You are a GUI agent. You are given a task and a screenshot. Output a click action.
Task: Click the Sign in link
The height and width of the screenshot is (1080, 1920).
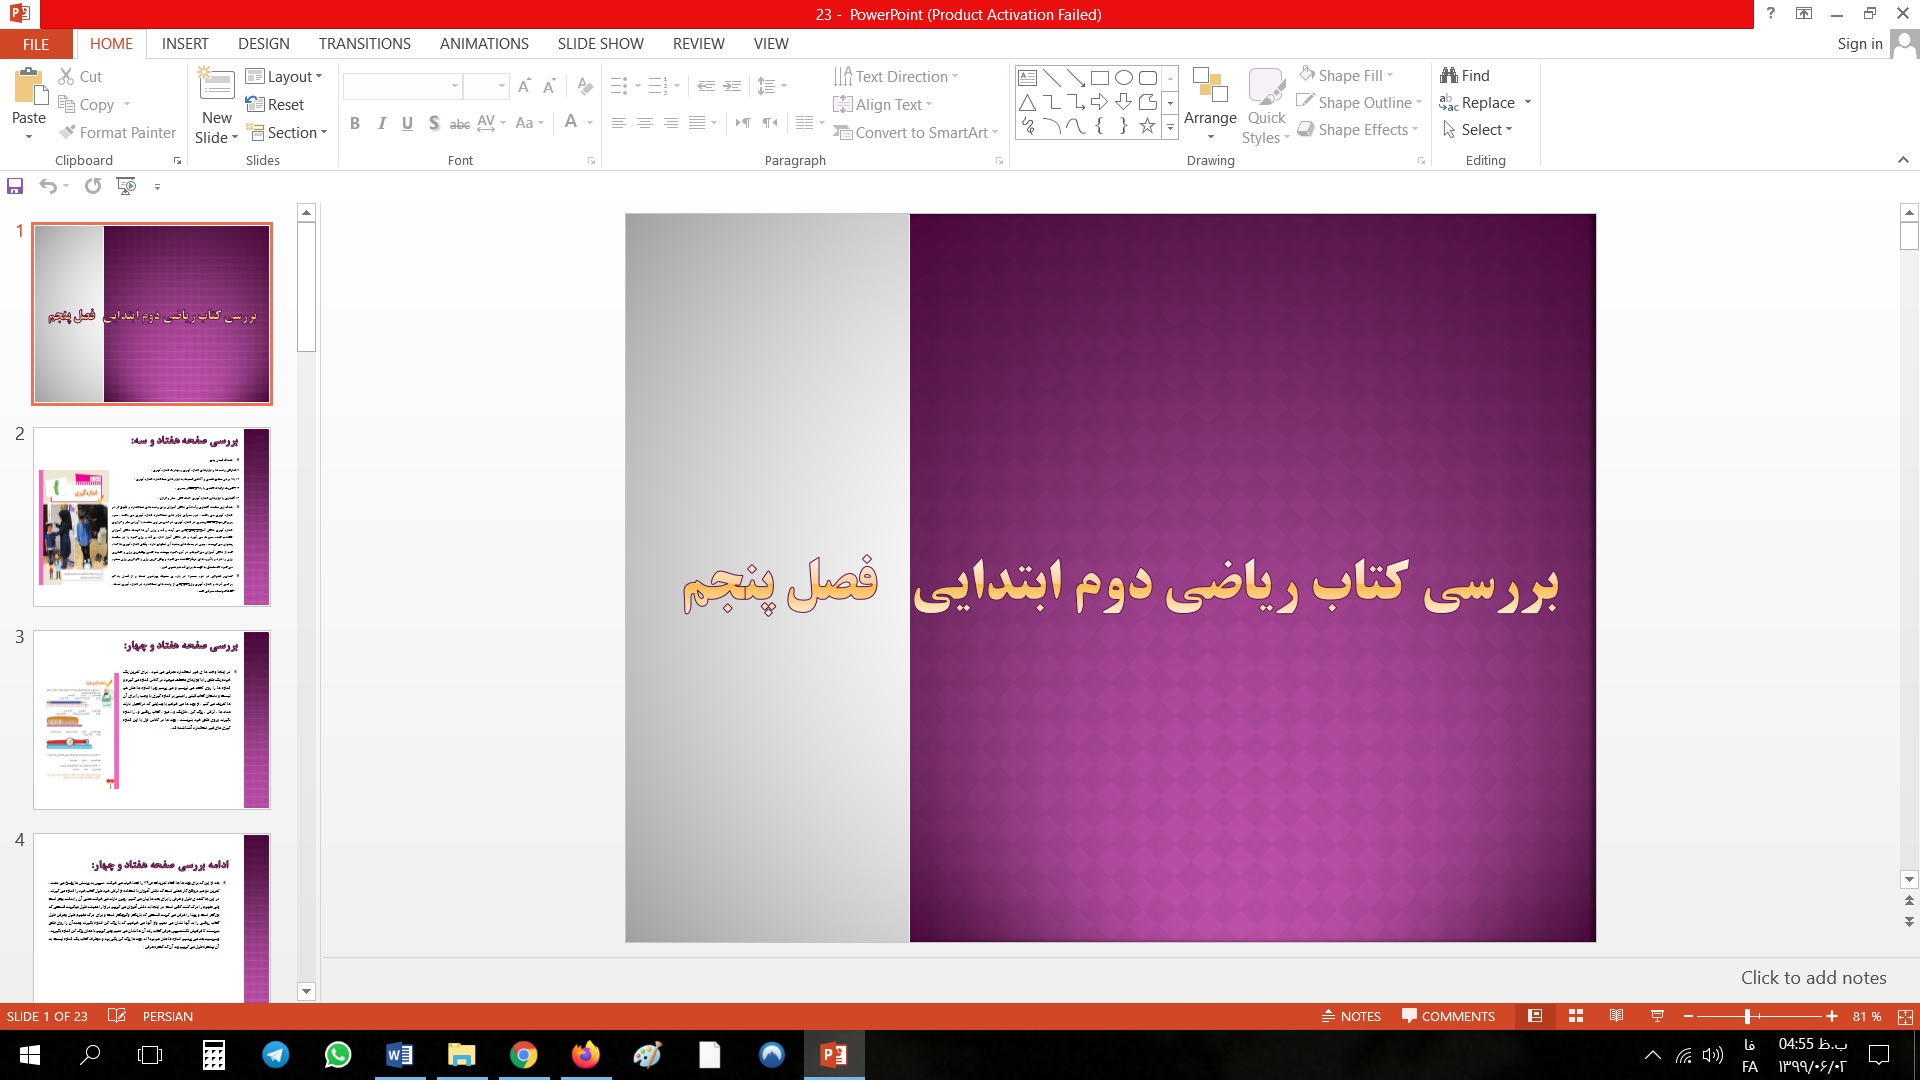1859,44
